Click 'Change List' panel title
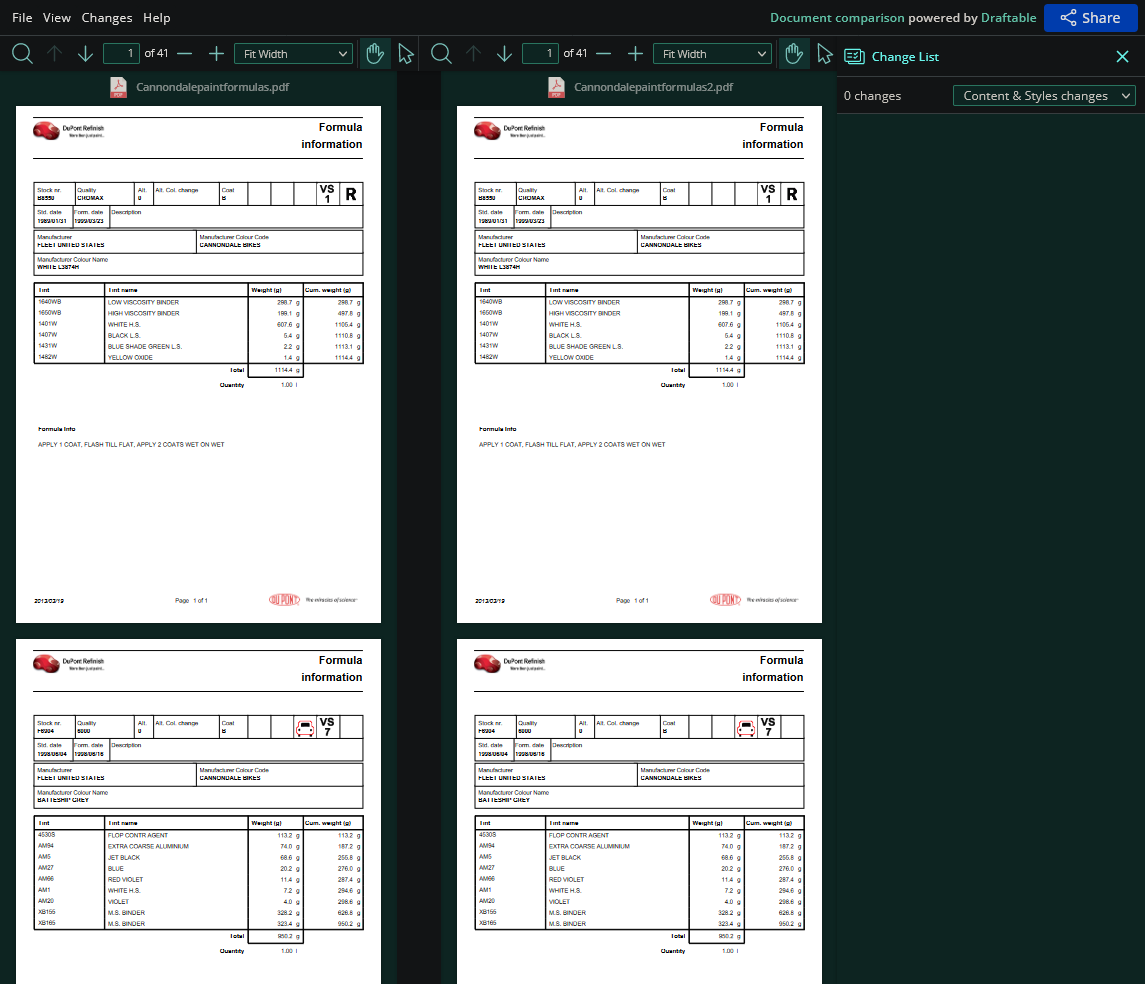The height and width of the screenshot is (984, 1145). click(x=905, y=56)
